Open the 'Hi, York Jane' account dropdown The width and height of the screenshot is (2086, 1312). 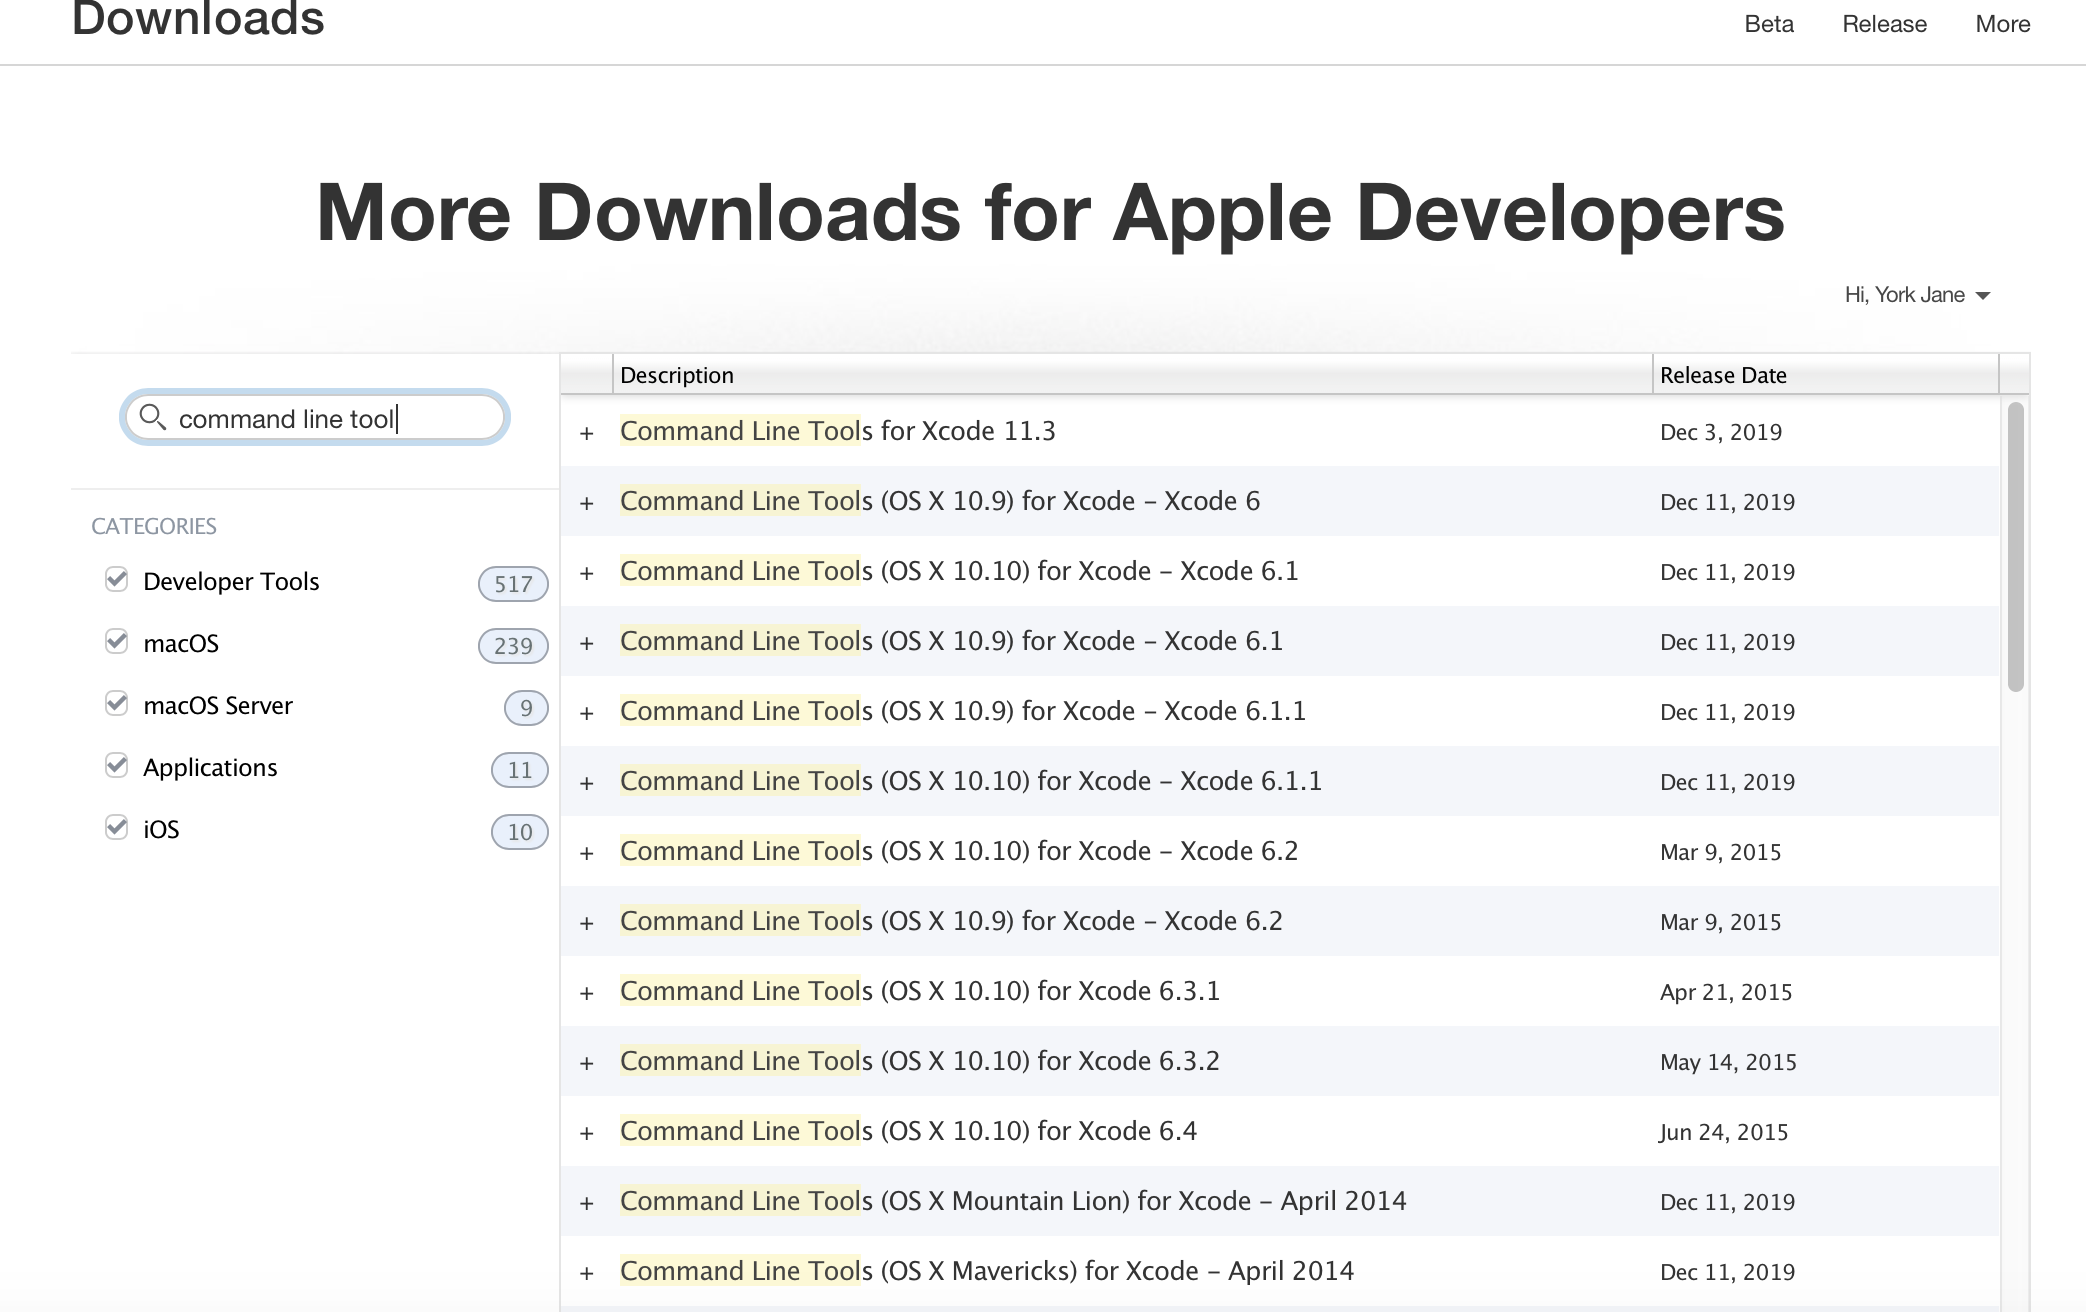(1917, 294)
